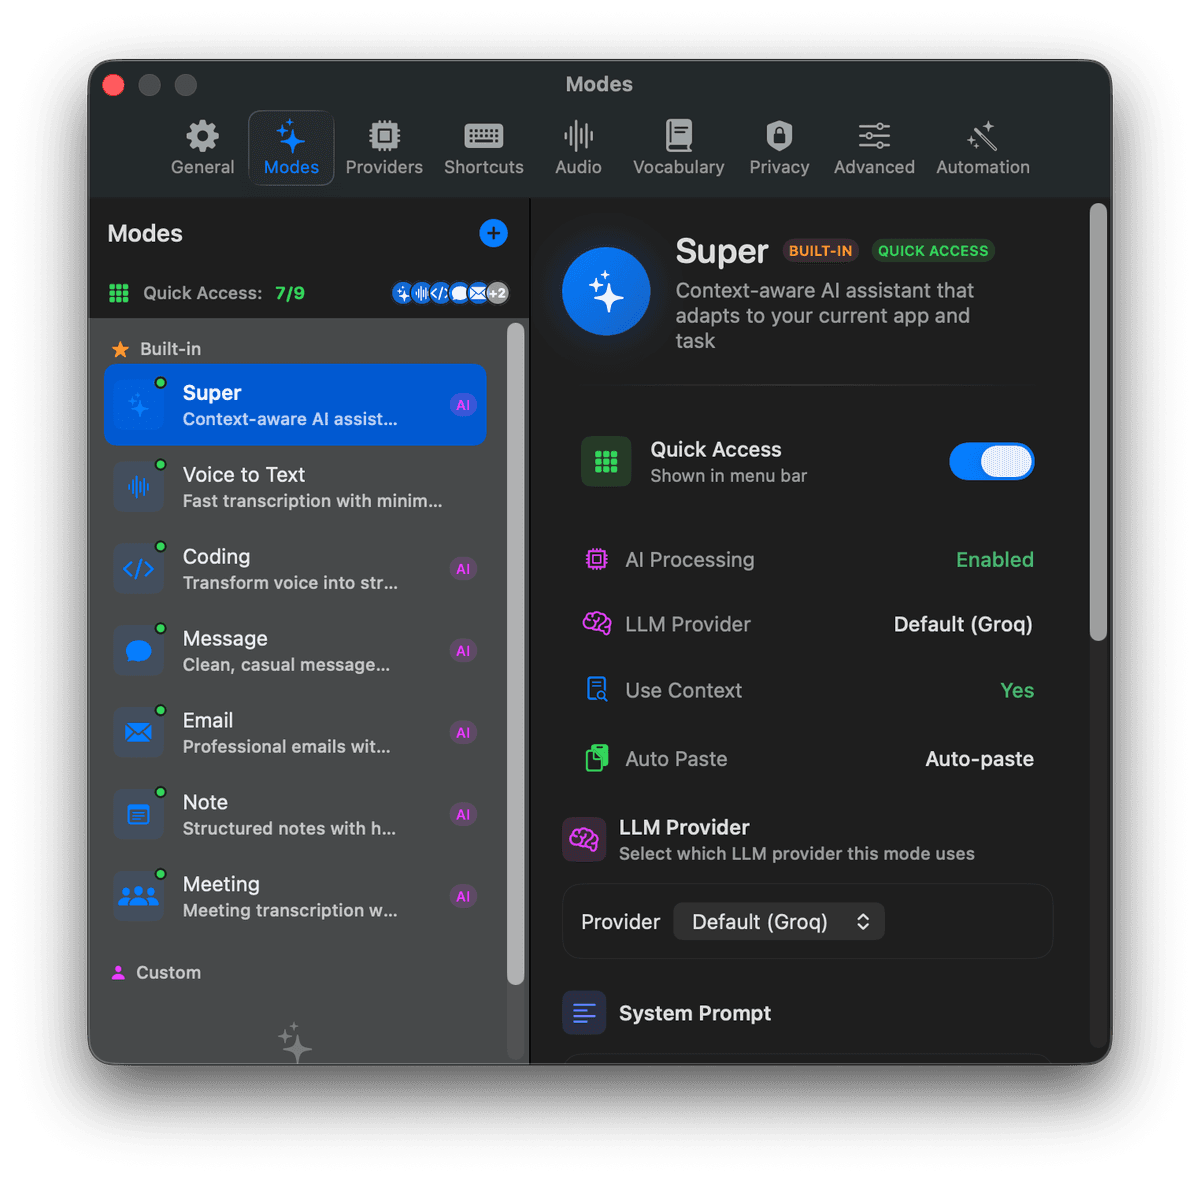Click the AI badge on Coding mode
Screen dimensions: 1200x1181
pos(463,568)
